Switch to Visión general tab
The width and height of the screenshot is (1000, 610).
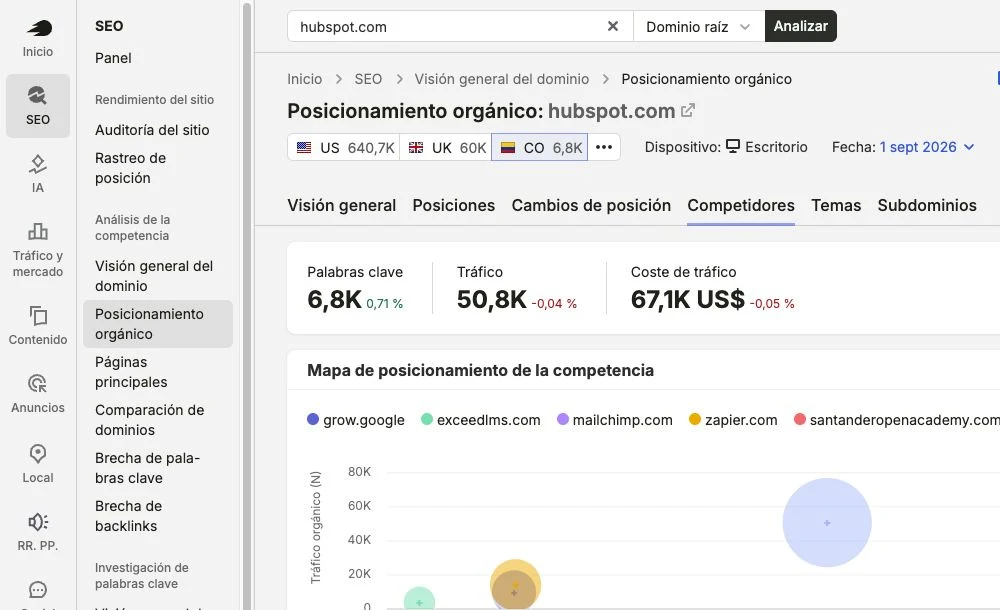[x=341, y=205]
